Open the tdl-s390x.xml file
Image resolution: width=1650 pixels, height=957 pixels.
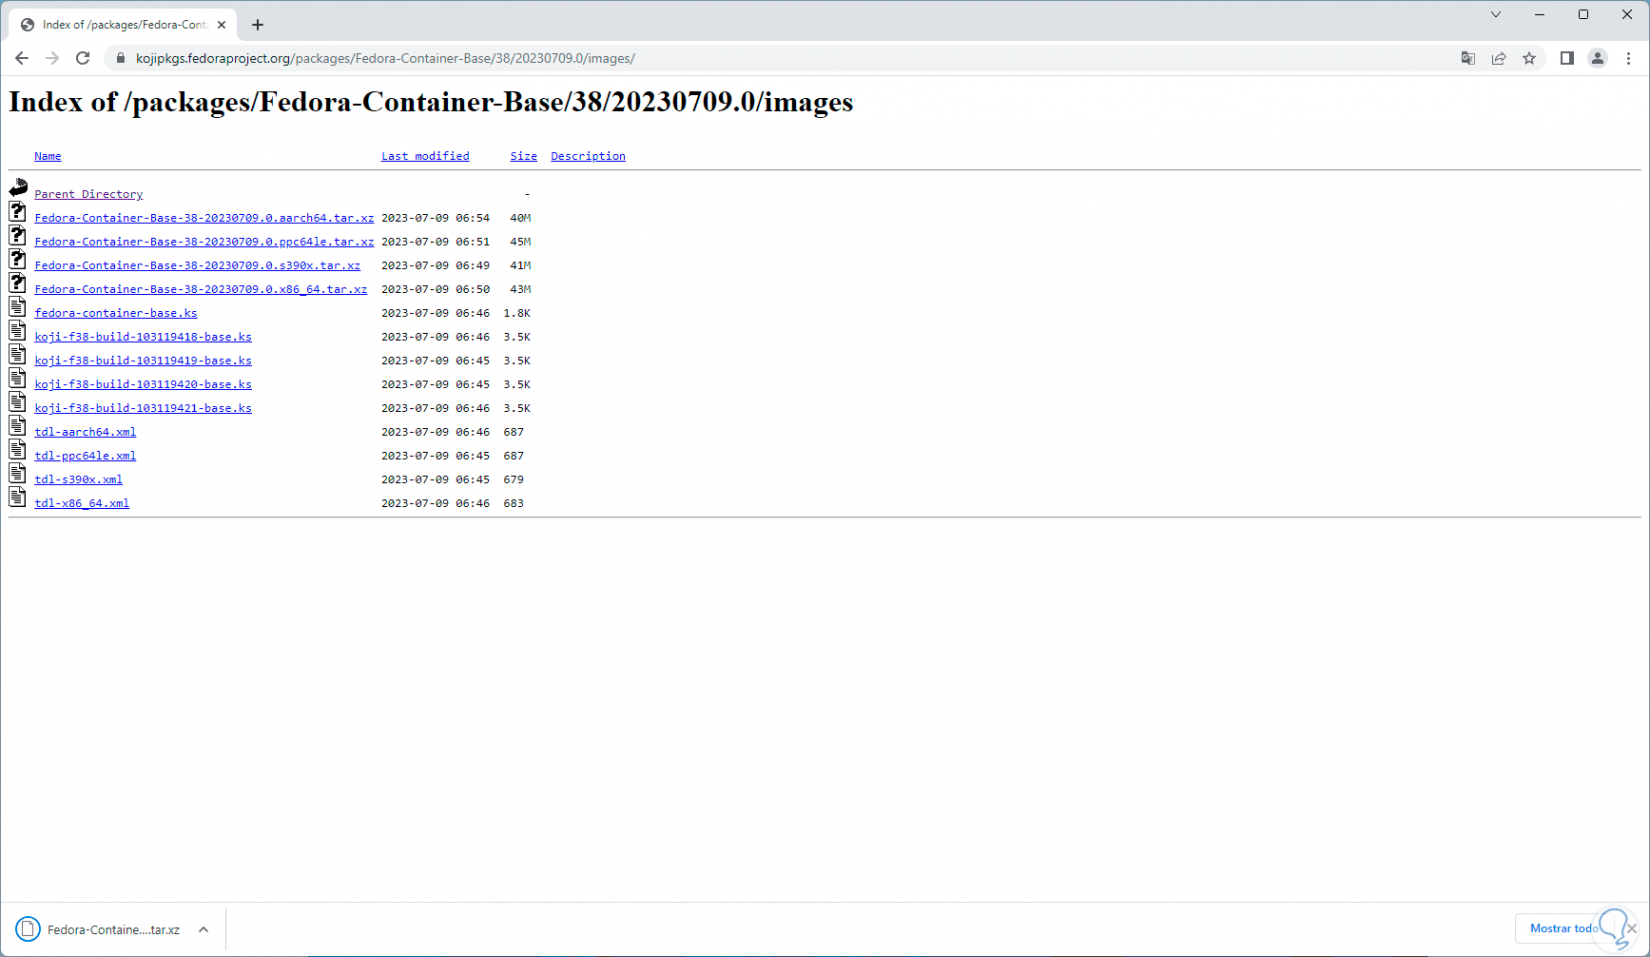[78, 480]
